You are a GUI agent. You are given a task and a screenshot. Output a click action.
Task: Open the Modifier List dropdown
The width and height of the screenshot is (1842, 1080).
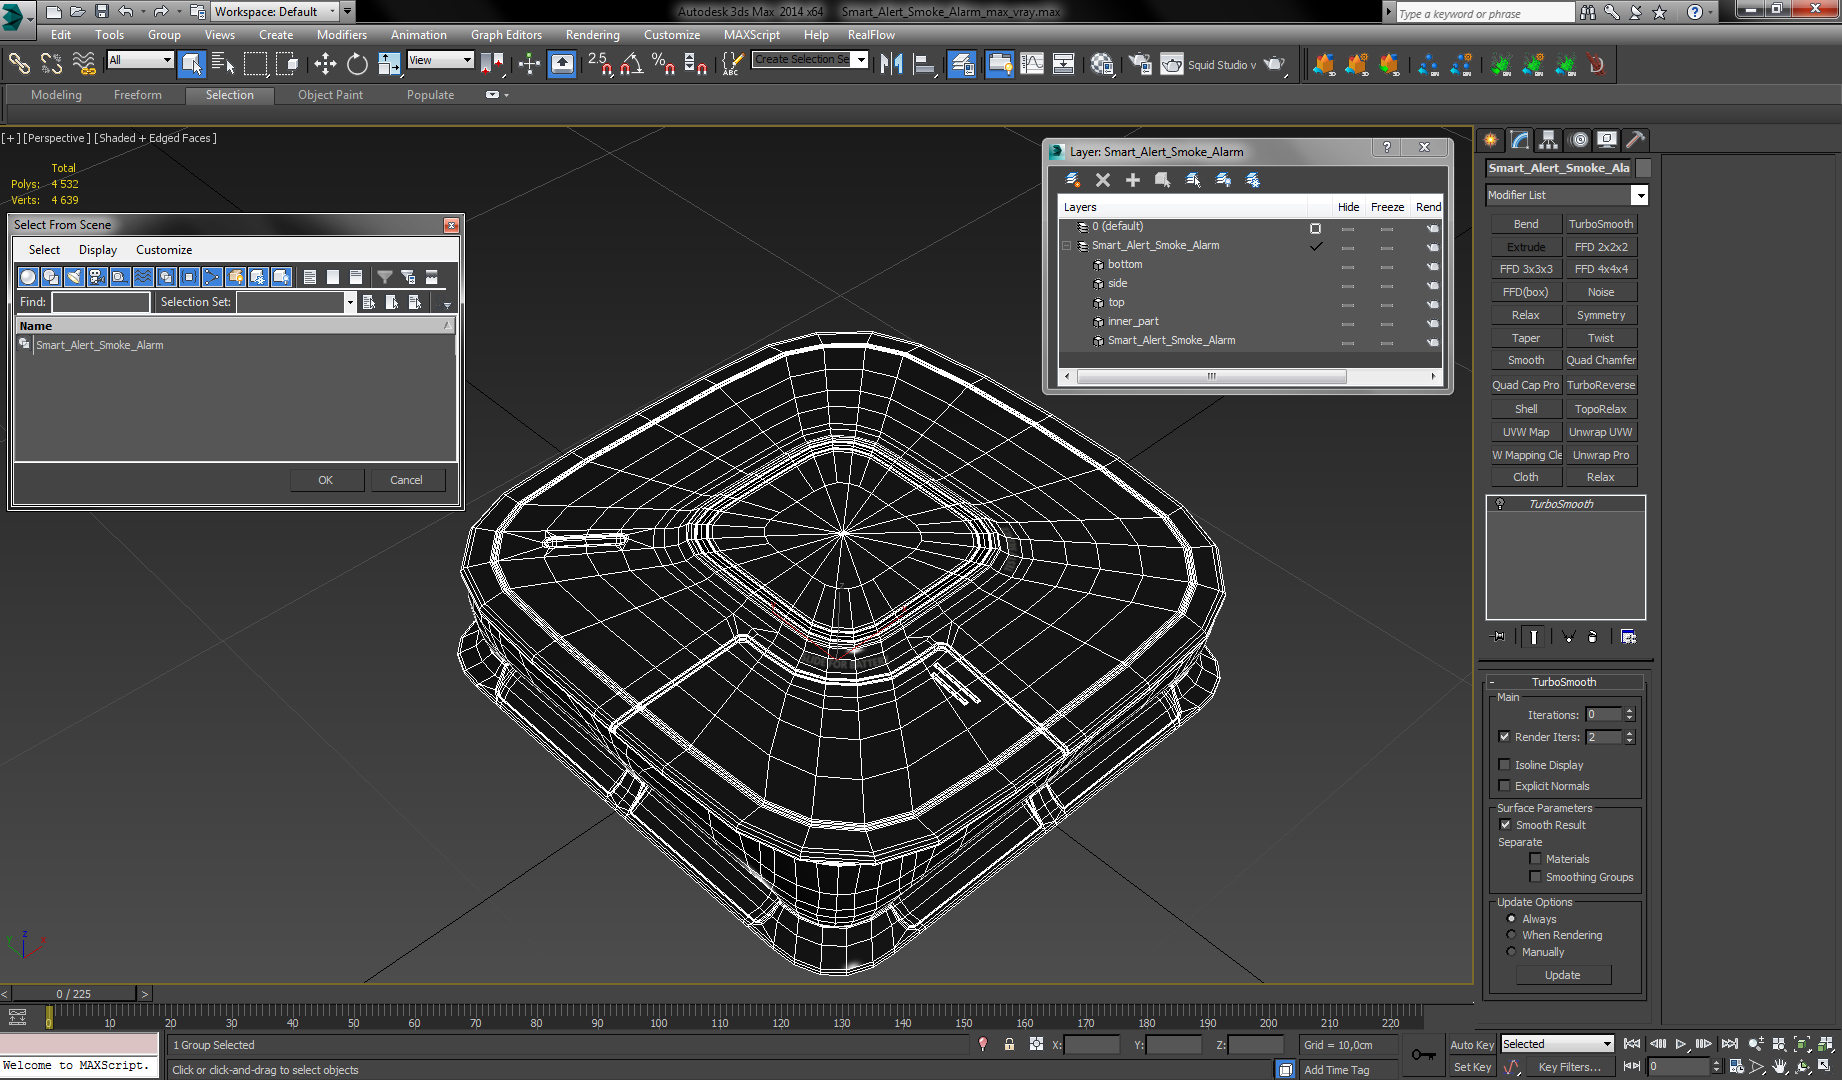[x=1639, y=195]
